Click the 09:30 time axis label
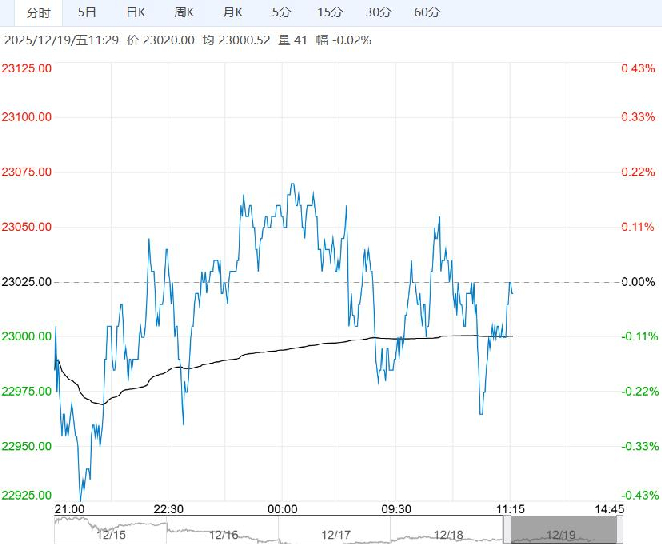 397,509
